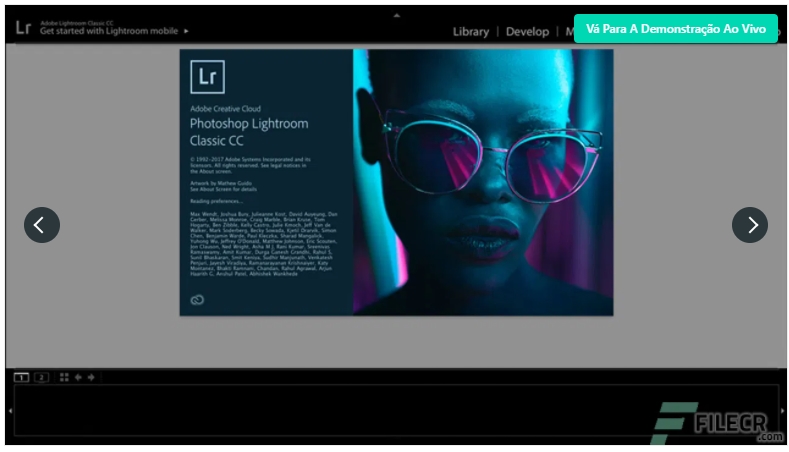Go to the previous slide with the left arrow
This screenshot has height=452, width=789.
click(x=42, y=225)
